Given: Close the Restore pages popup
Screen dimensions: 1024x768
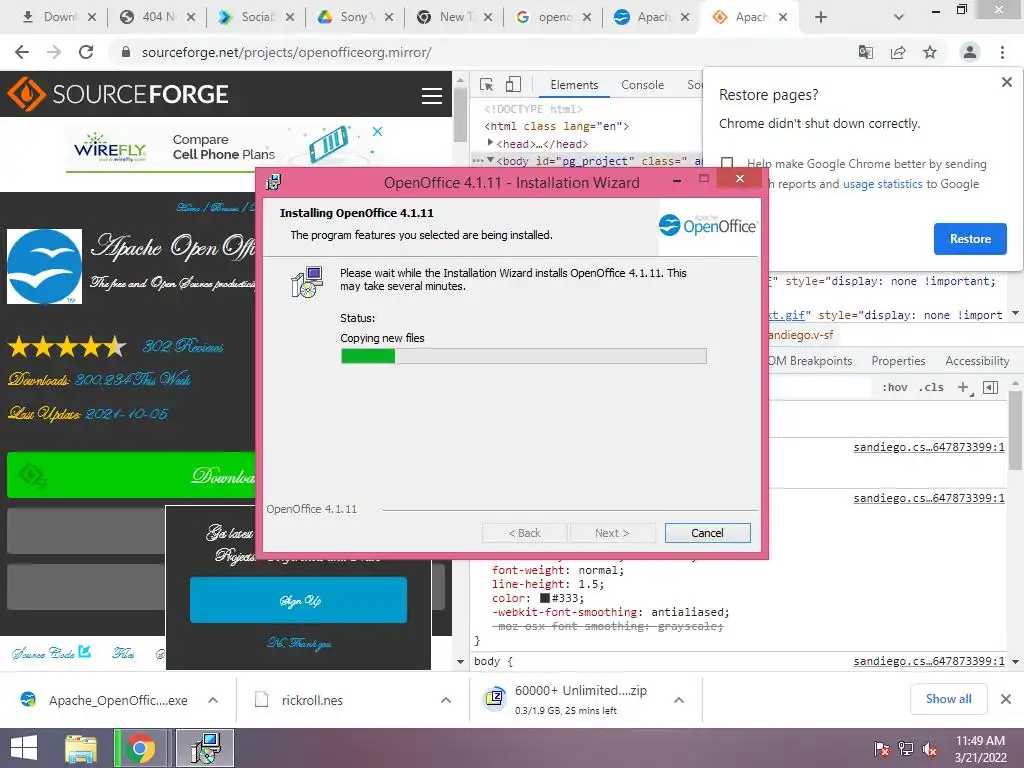Looking at the screenshot, I should point(1006,82).
